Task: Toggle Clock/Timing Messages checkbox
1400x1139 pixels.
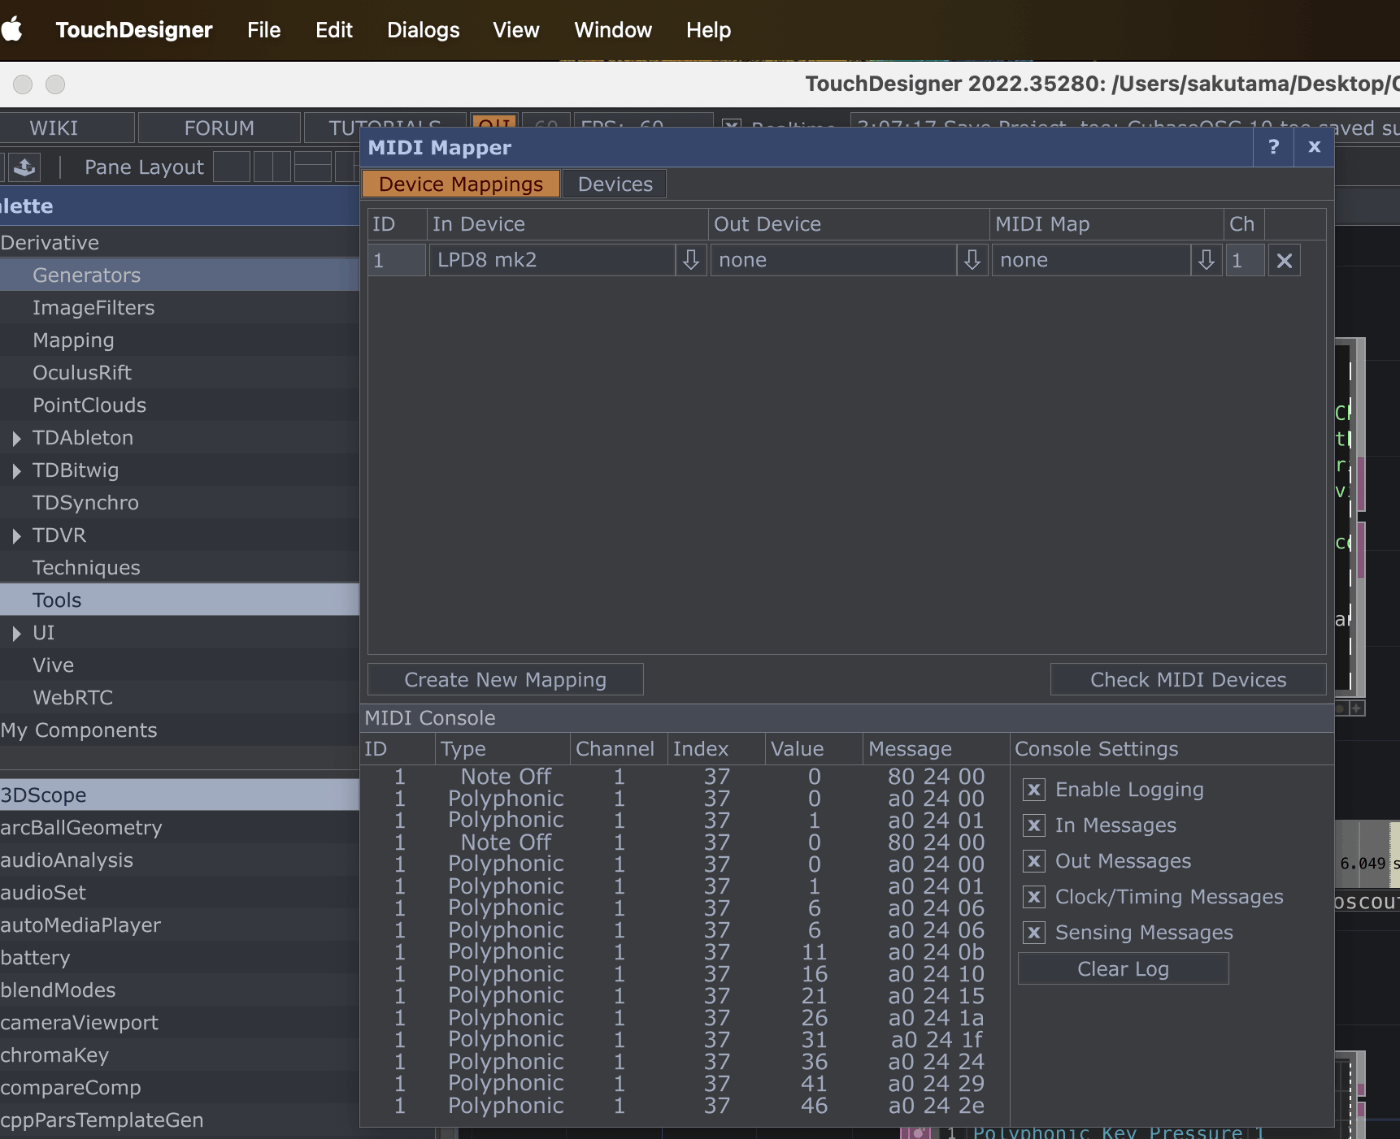Action: click(1034, 898)
